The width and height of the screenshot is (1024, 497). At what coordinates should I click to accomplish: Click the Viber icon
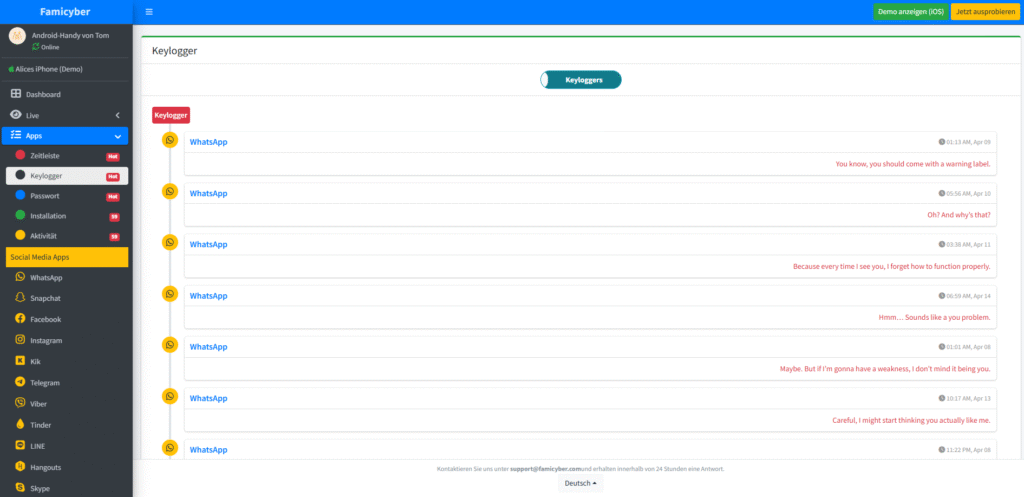[x=20, y=404]
